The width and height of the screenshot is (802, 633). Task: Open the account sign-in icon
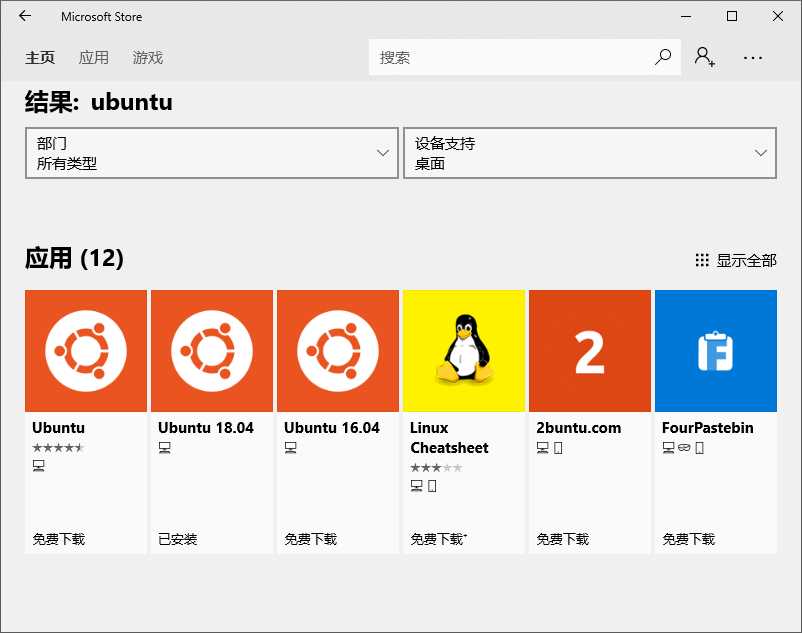point(705,57)
